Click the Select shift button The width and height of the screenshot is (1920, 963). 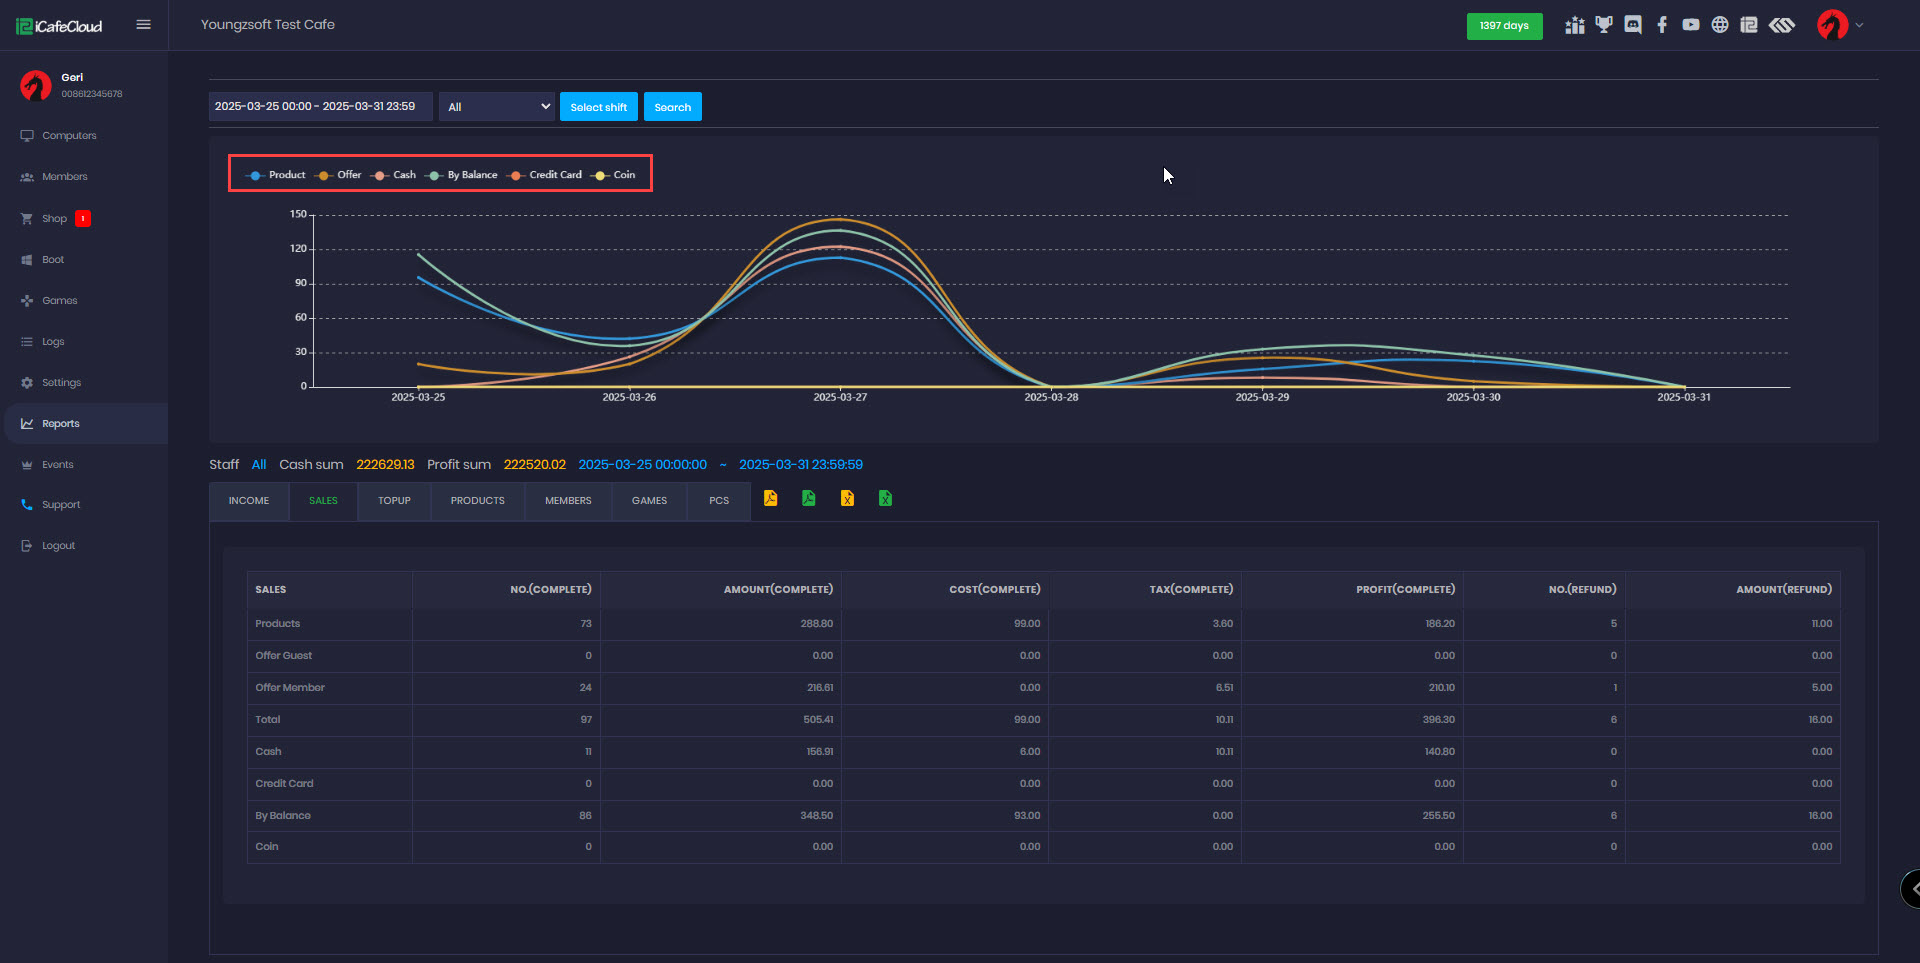598,107
